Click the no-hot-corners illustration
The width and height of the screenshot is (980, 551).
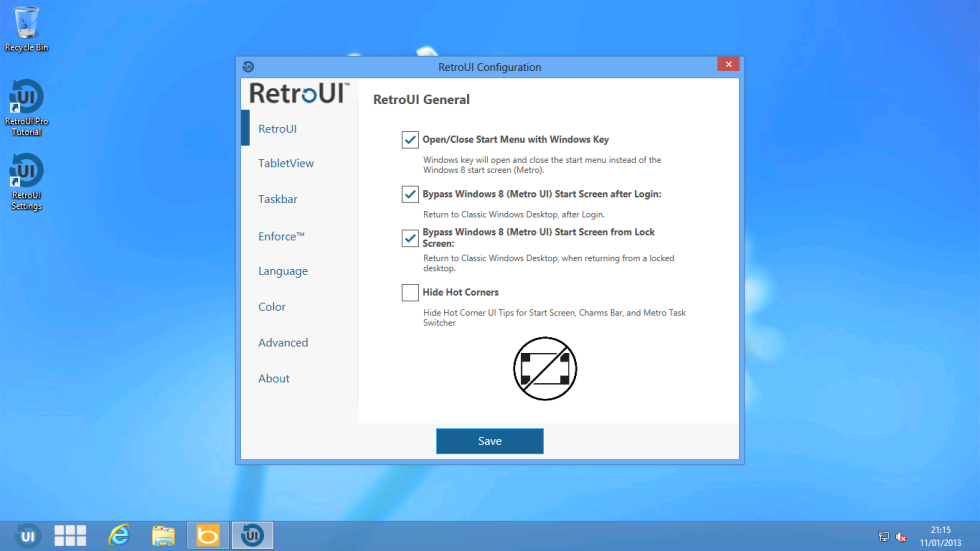pos(545,369)
